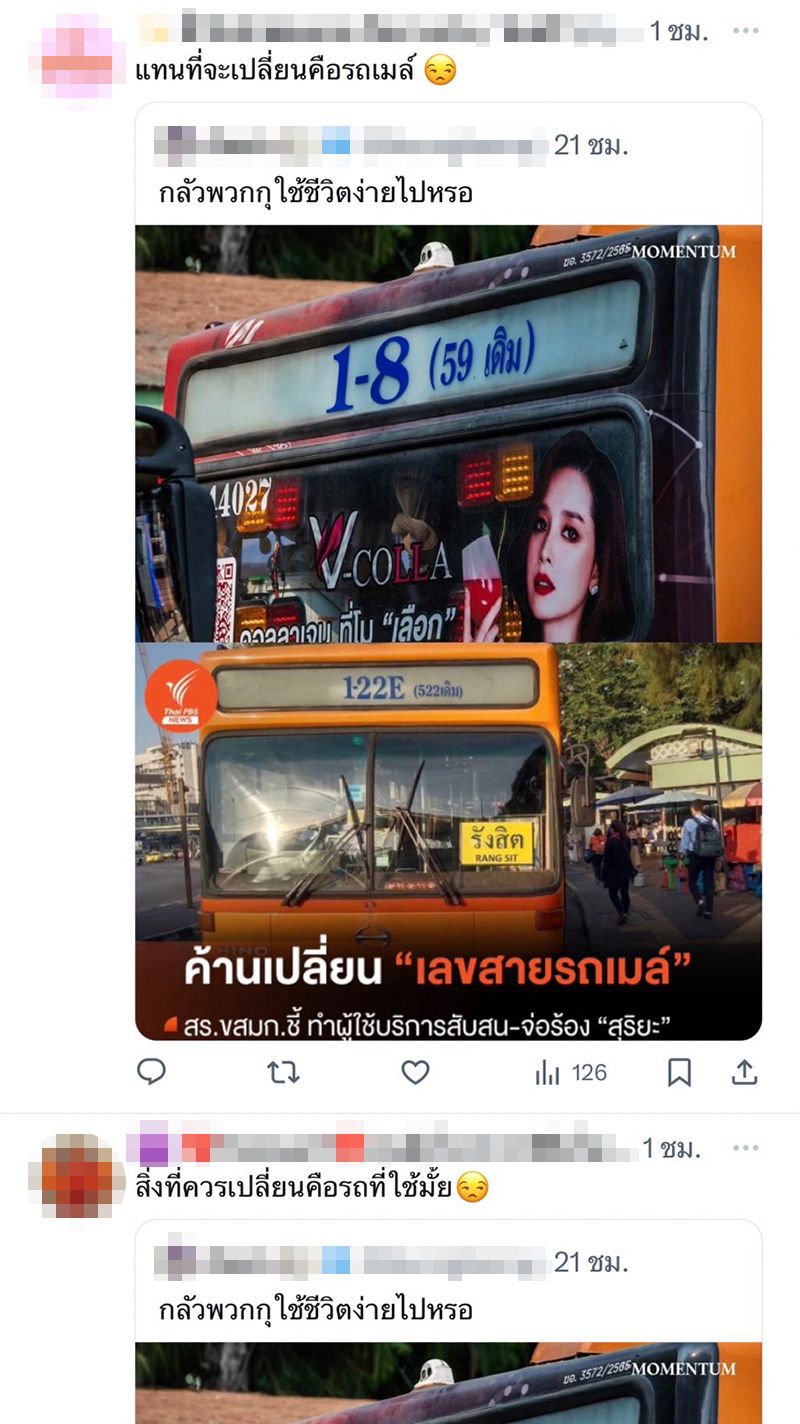The width and height of the screenshot is (800, 1424).
Task: Click the 21 ชม. timestamp in the first quote
Action: point(591,145)
